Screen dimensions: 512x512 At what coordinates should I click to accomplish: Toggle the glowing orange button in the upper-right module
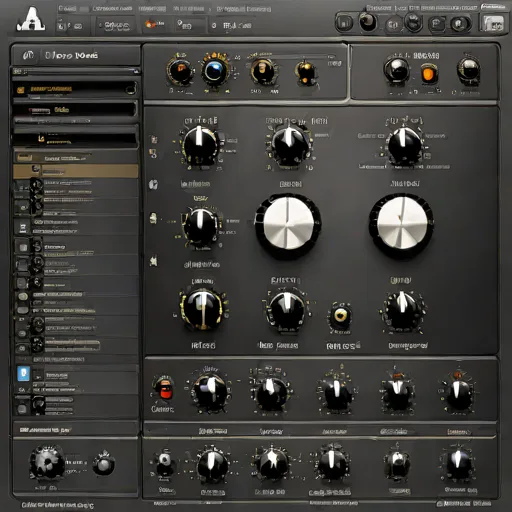coord(428,74)
